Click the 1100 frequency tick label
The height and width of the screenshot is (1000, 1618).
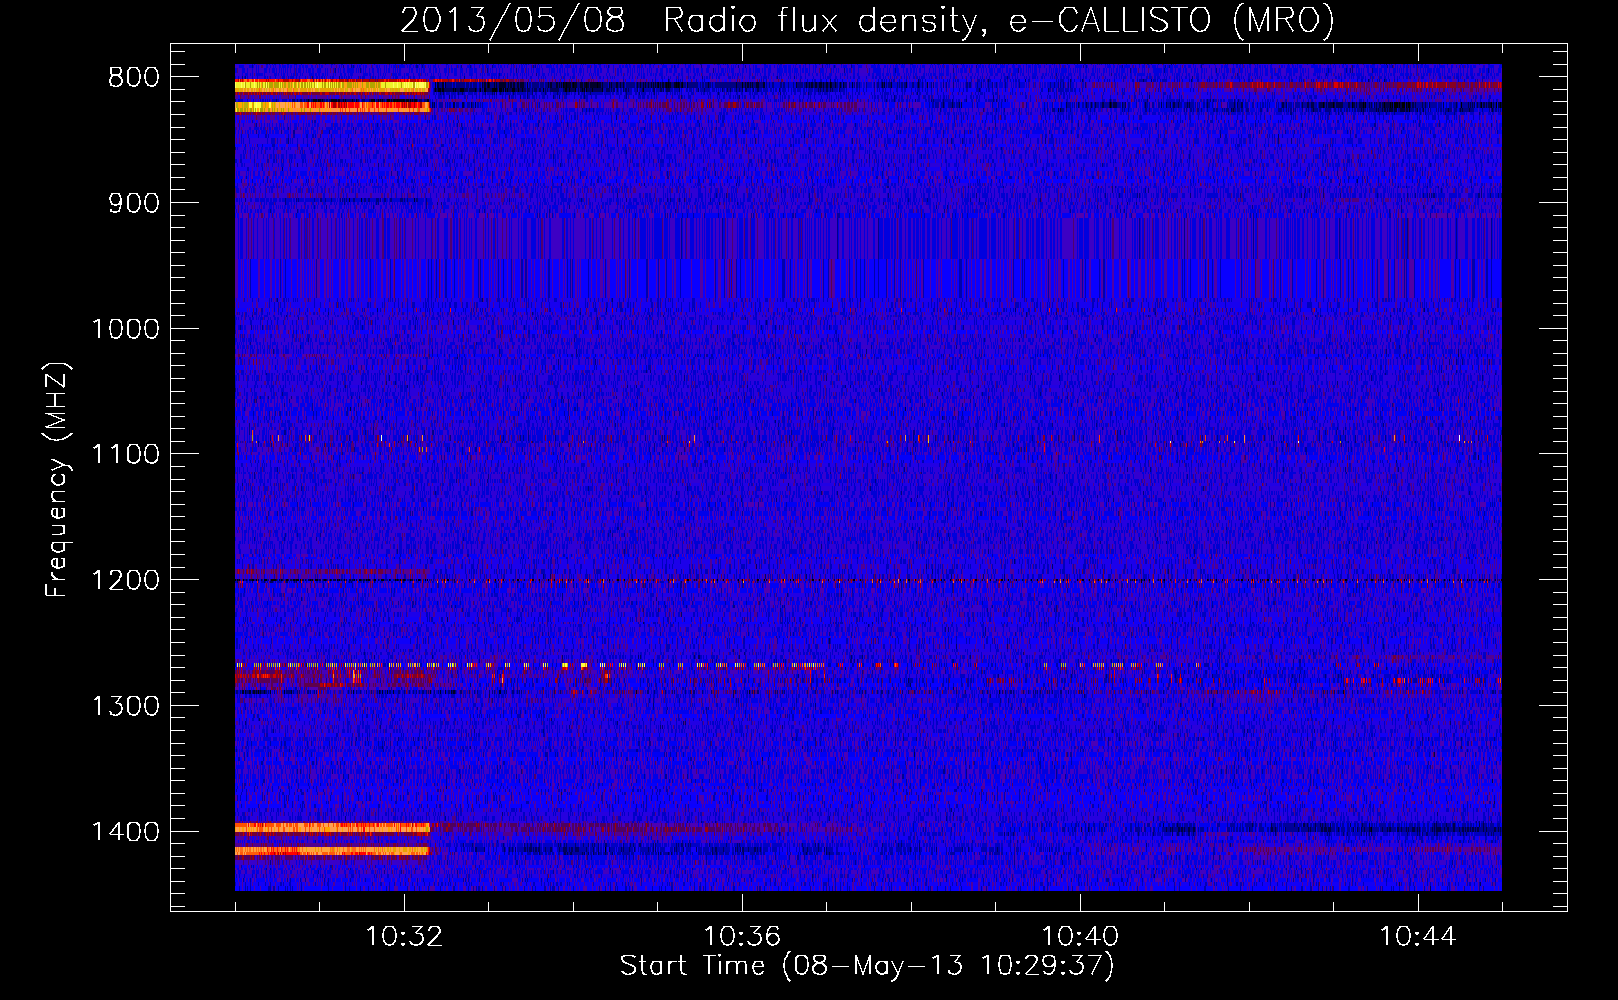pos(125,454)
